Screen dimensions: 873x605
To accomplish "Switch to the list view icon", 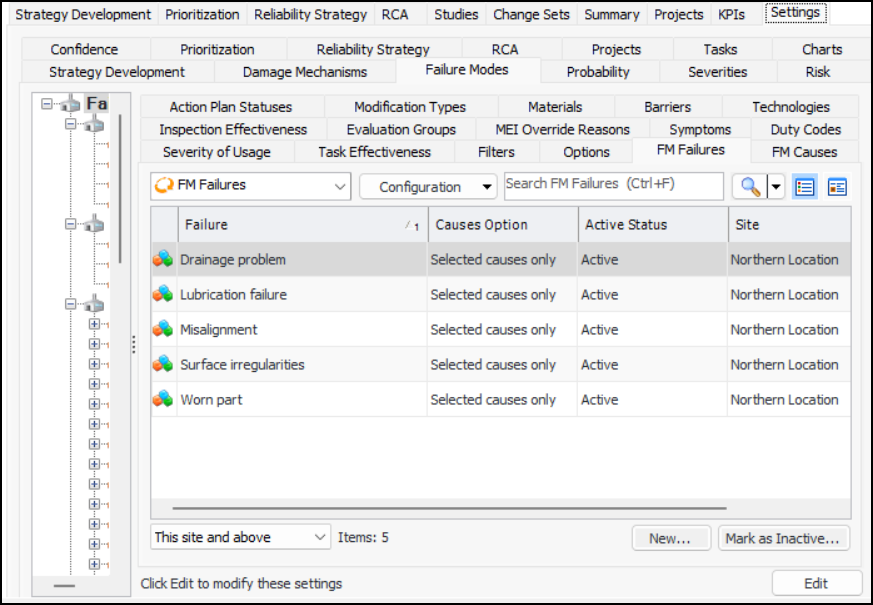I will pyautogui.click(x=803, y=187).
